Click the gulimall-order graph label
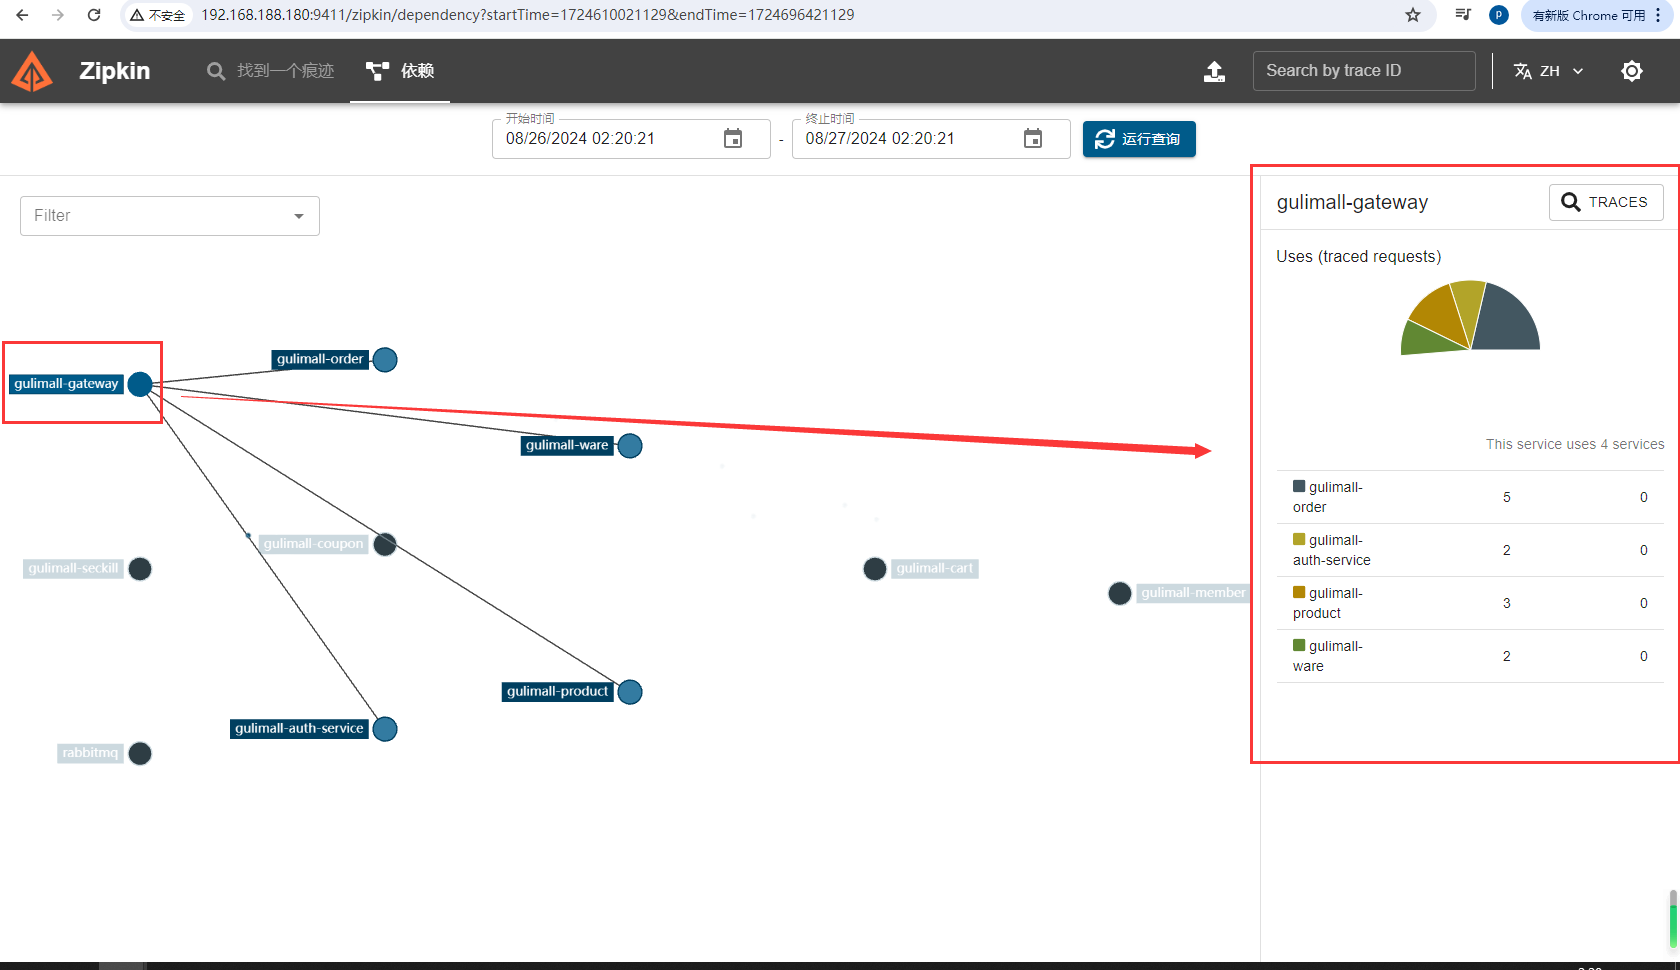This screenshot has height=970, width=1680. click(x=320, y=359)
